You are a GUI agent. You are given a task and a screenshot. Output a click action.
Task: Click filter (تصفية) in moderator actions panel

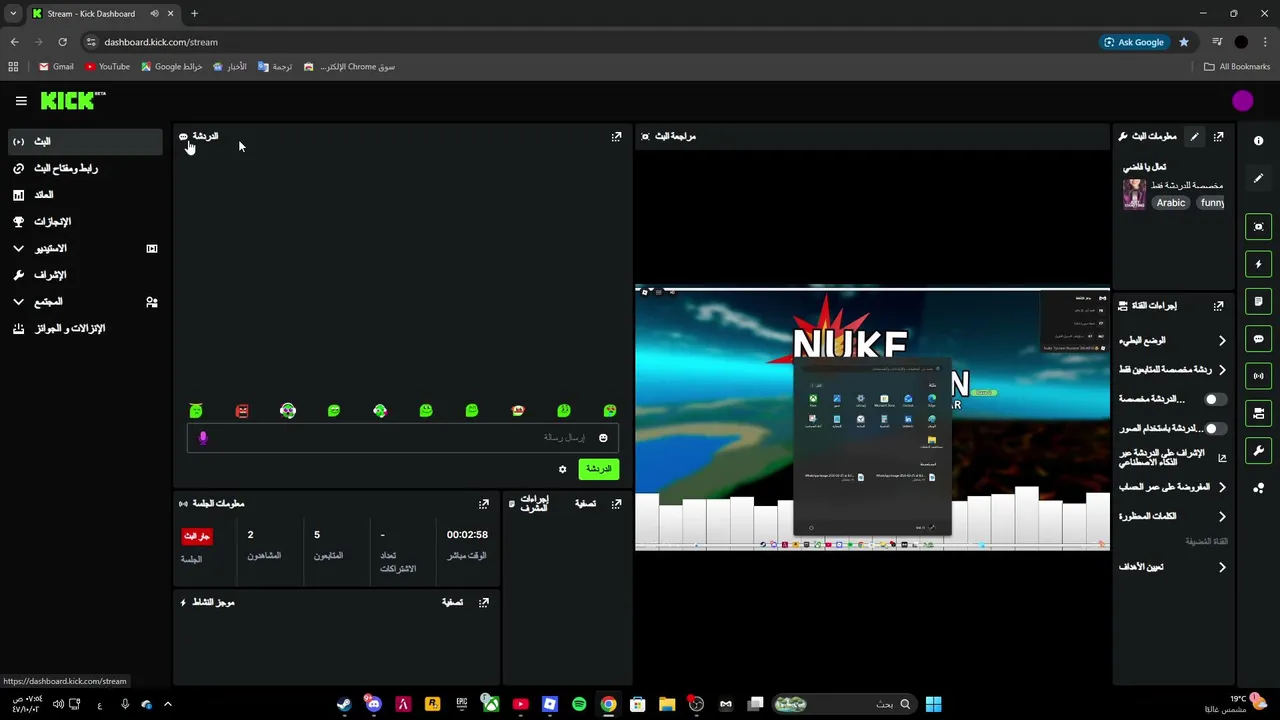tap(585, 504)
